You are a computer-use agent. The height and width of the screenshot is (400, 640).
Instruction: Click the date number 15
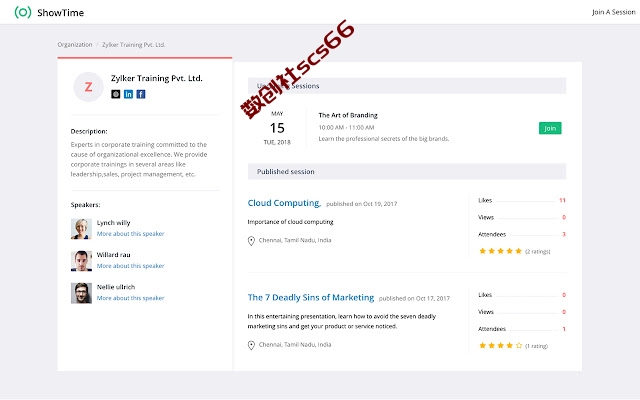[277, 128]
